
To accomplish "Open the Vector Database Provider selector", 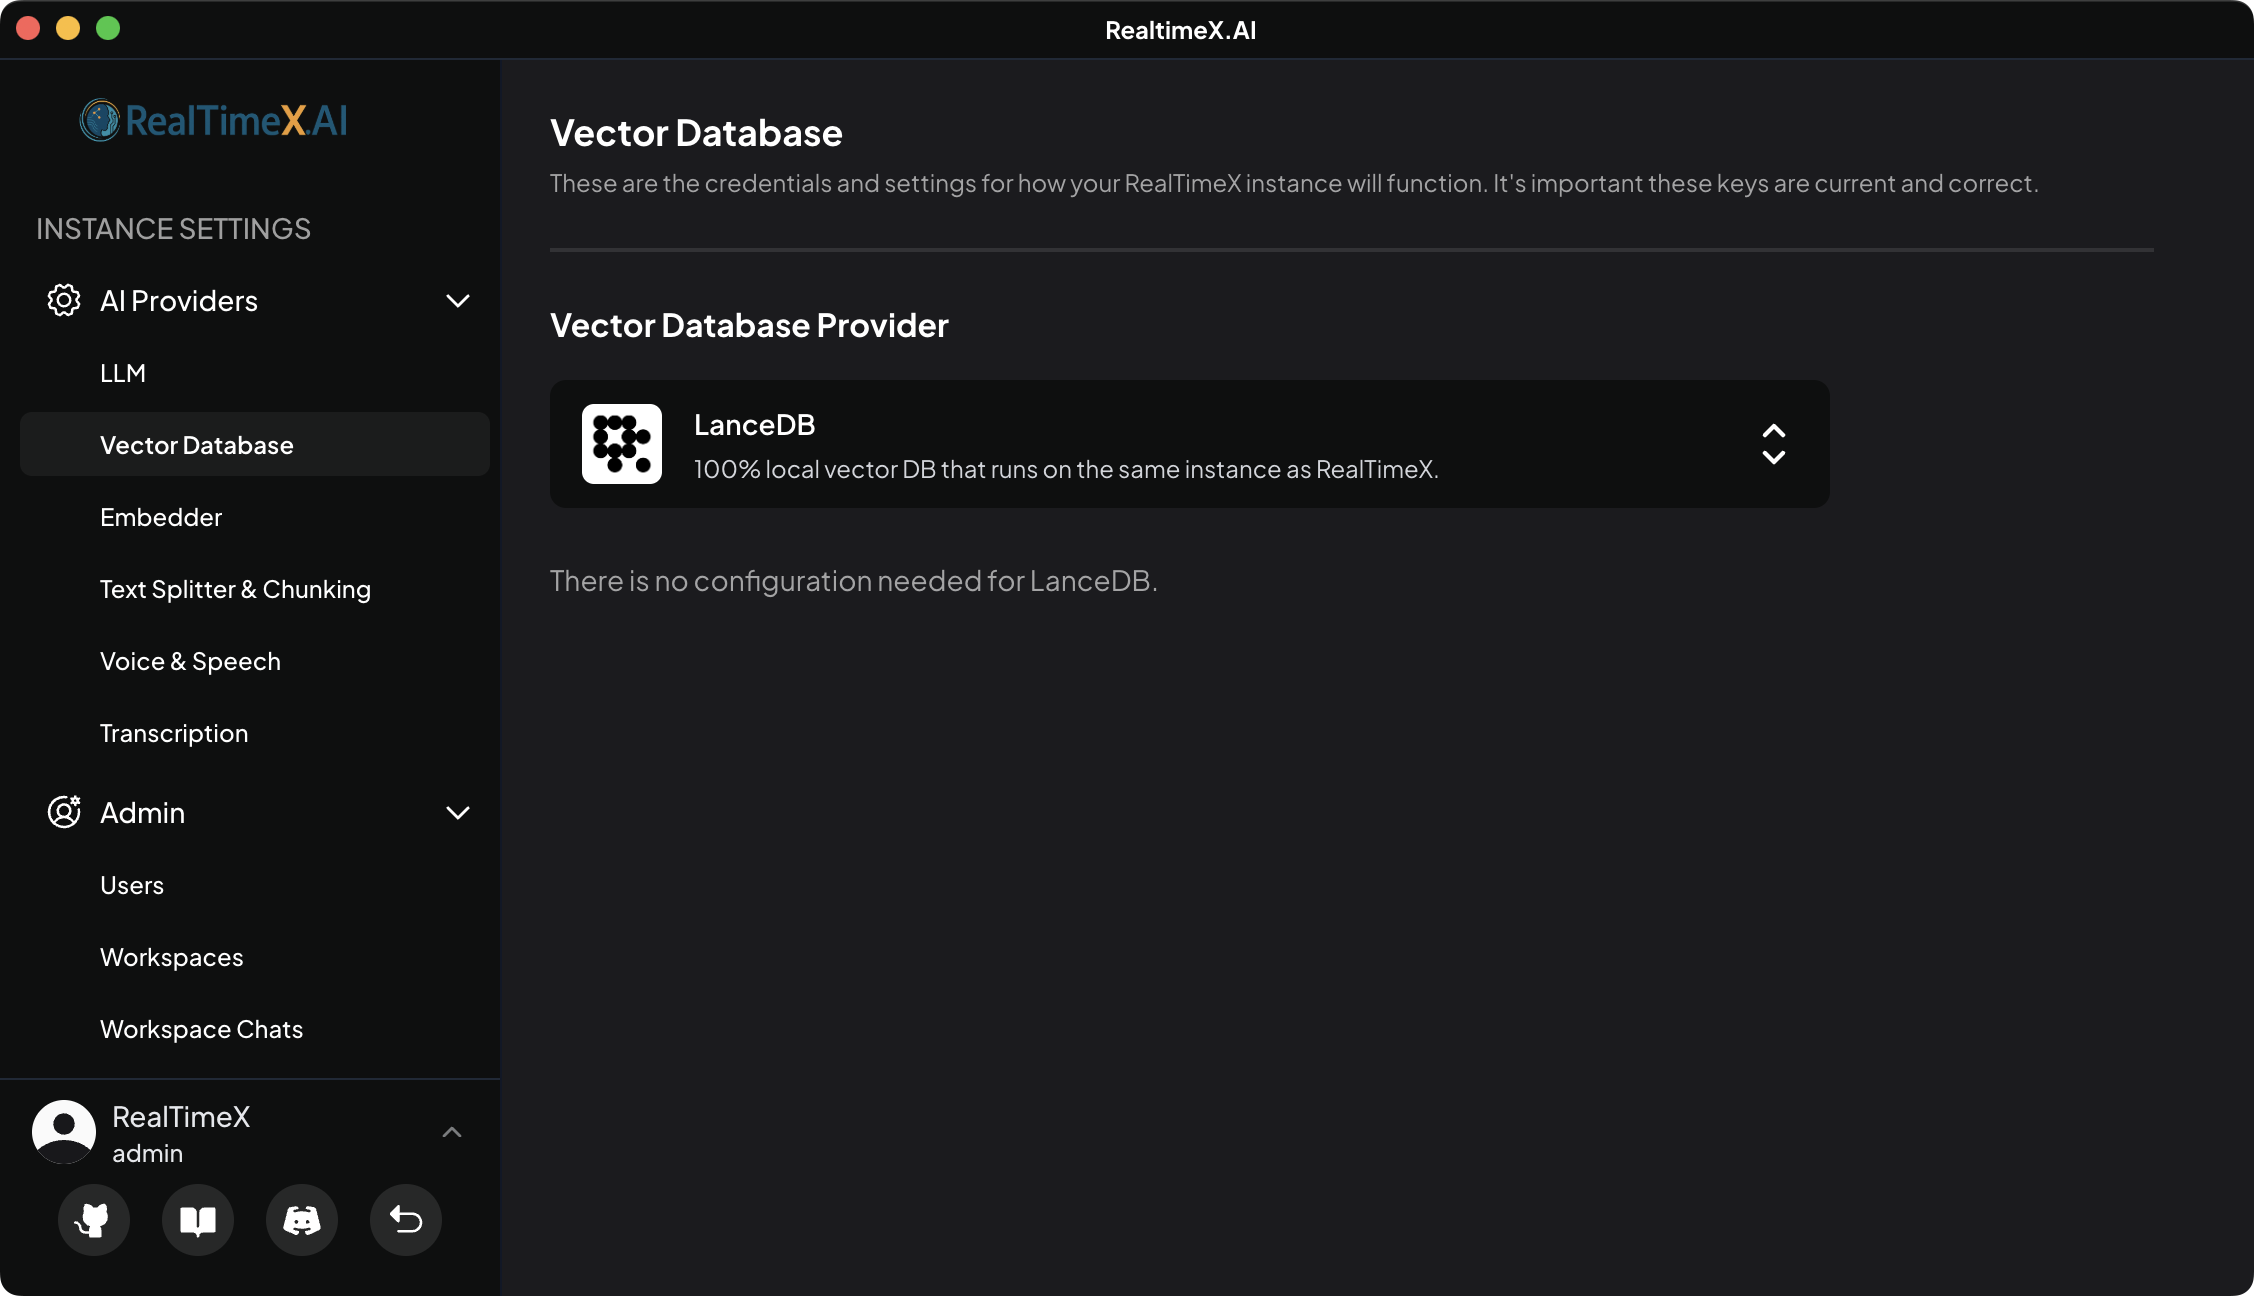I will click(x=1773, y=444).
